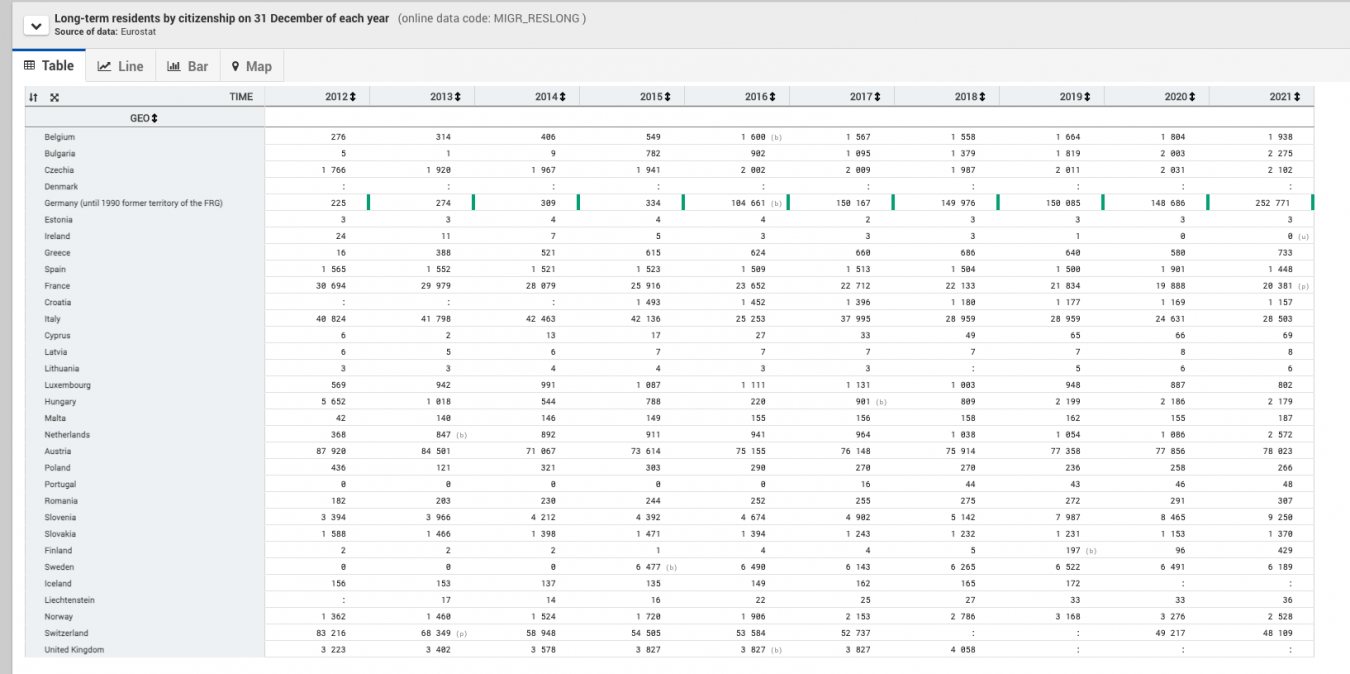Collapse the dataset title panel chevron
The height and width of the screenshot is (674, 1350).
coord(36,26)
